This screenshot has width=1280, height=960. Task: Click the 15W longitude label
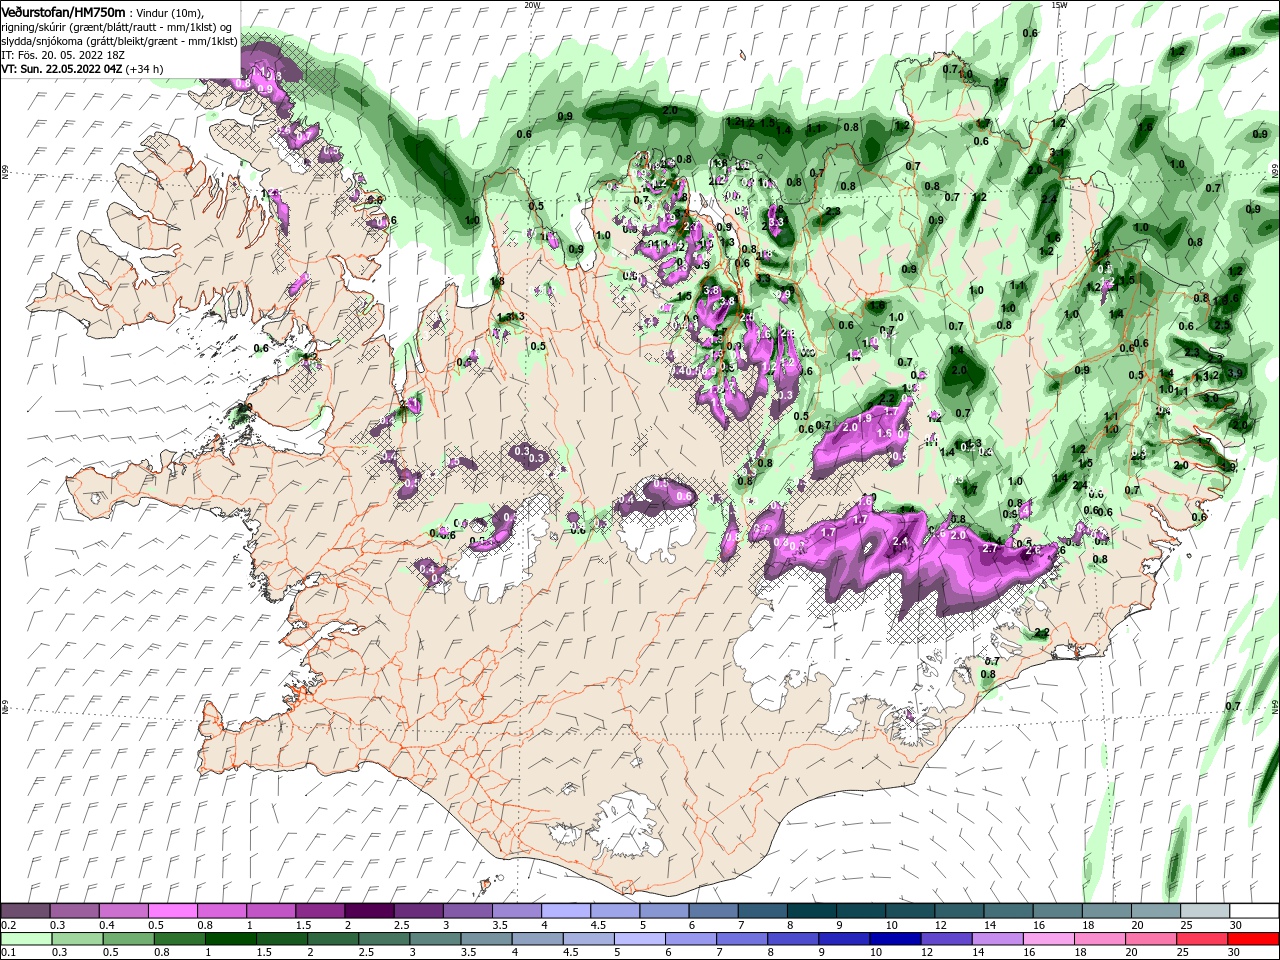tap(1060, 4)
